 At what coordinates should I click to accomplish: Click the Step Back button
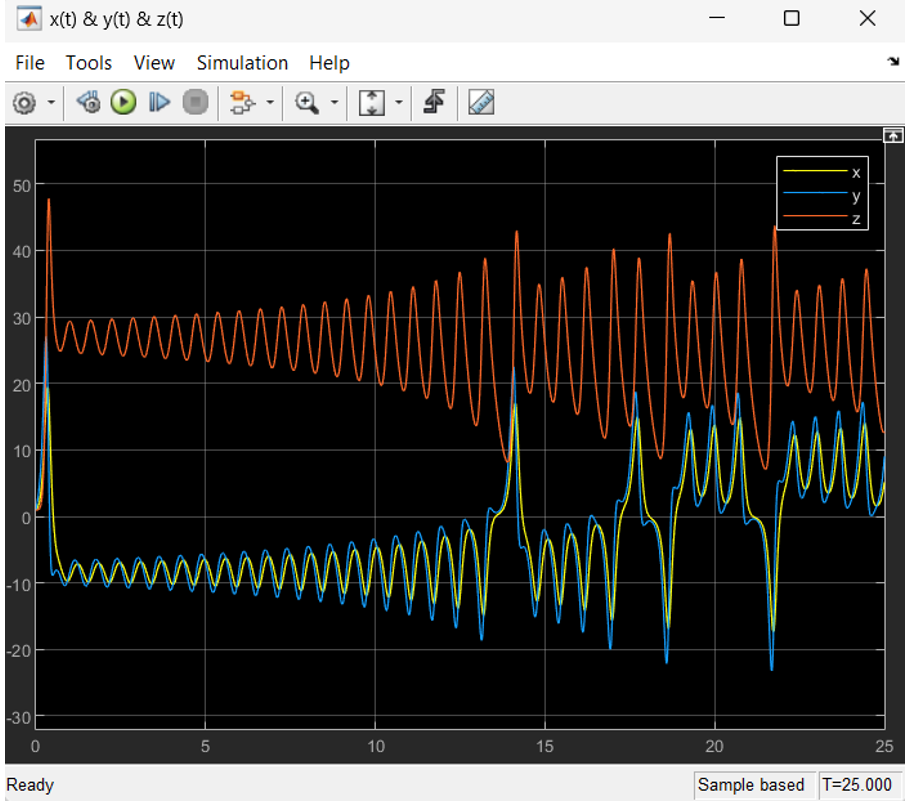89,103
